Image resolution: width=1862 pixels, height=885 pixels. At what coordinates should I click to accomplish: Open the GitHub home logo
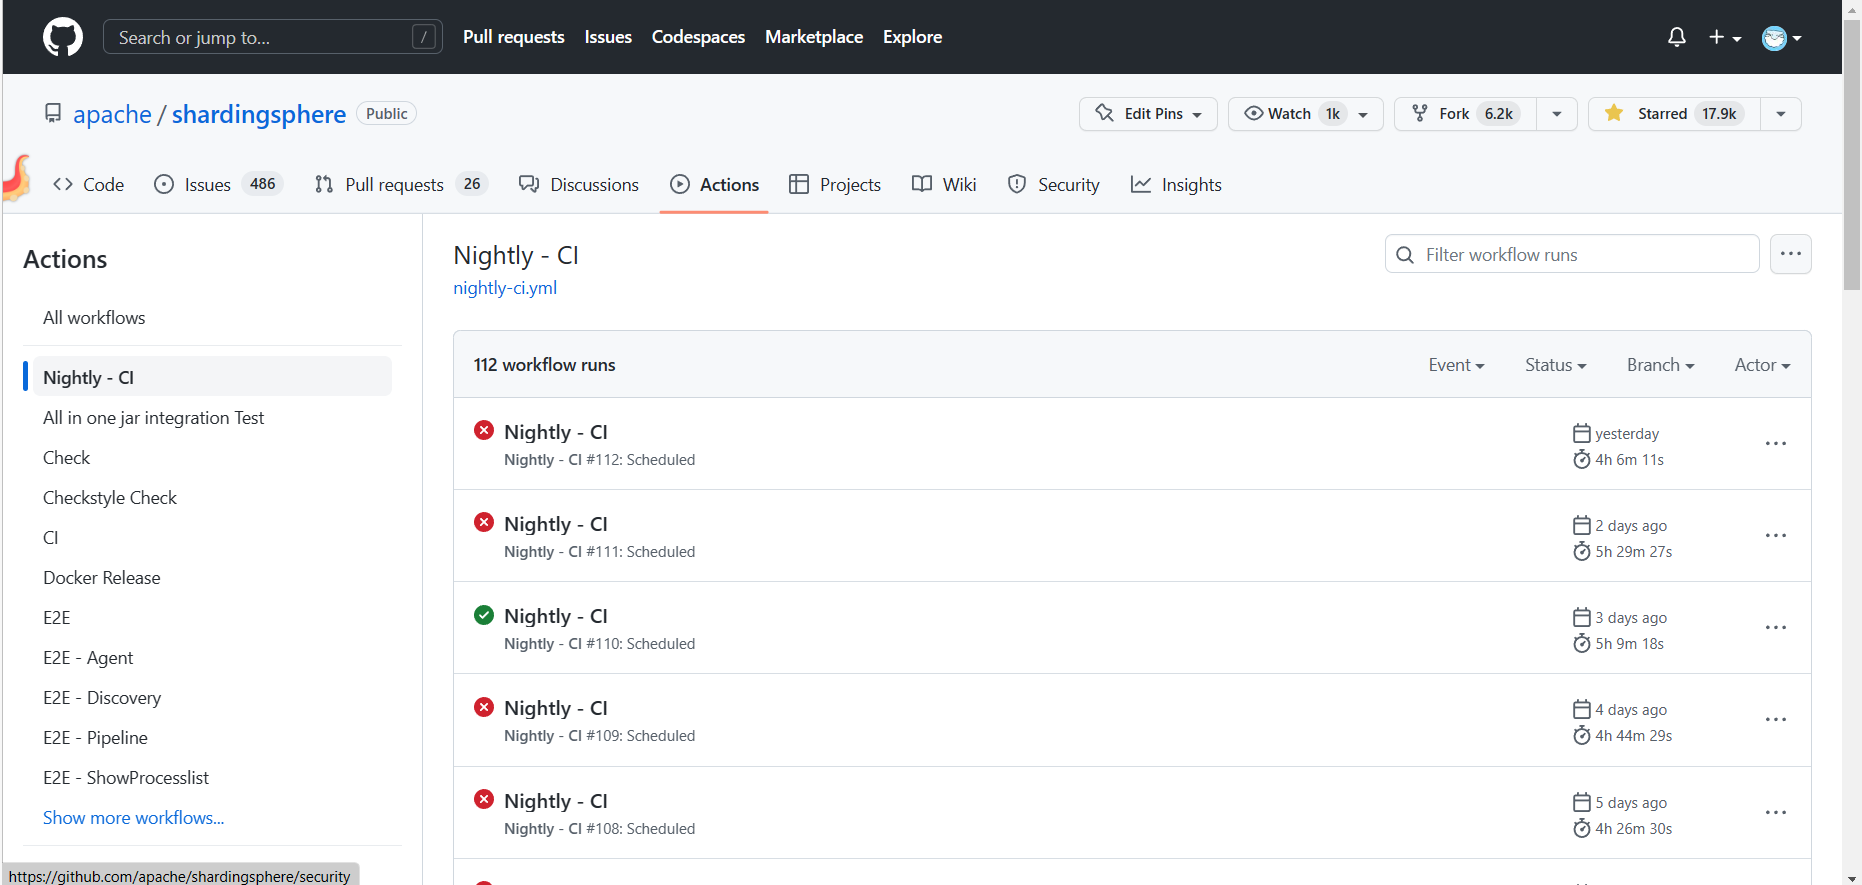(63, 37)
